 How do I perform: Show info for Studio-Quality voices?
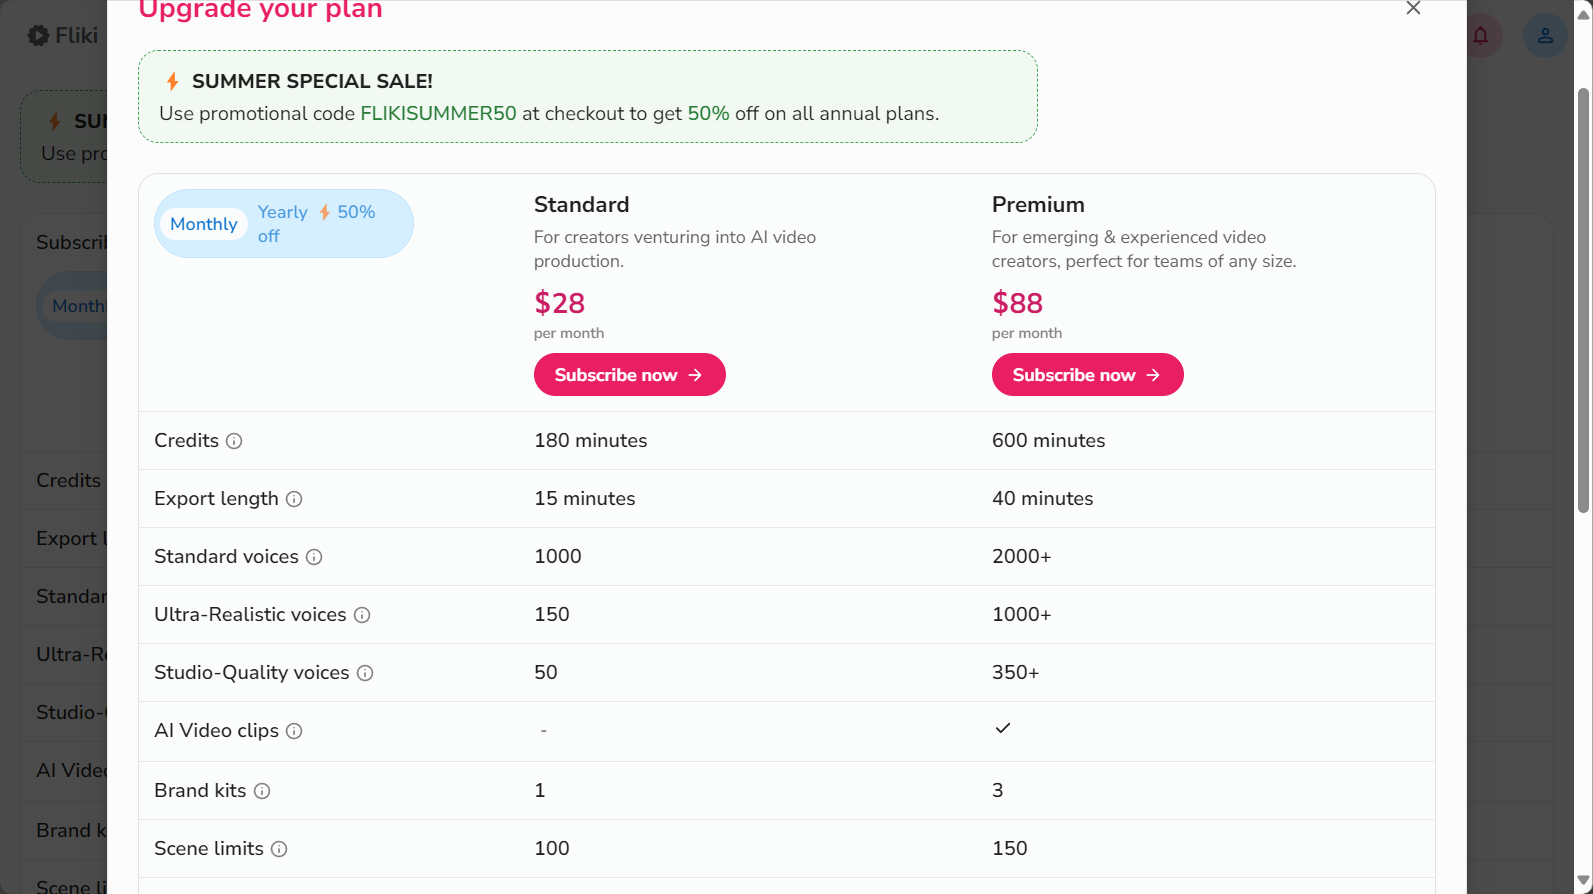(365, 673)
